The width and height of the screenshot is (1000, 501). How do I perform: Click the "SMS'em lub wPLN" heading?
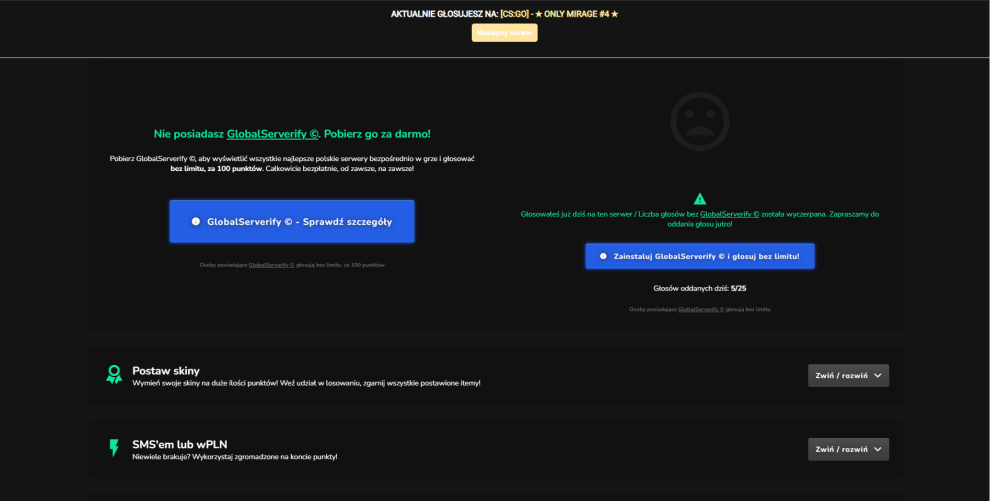[180, 444]
